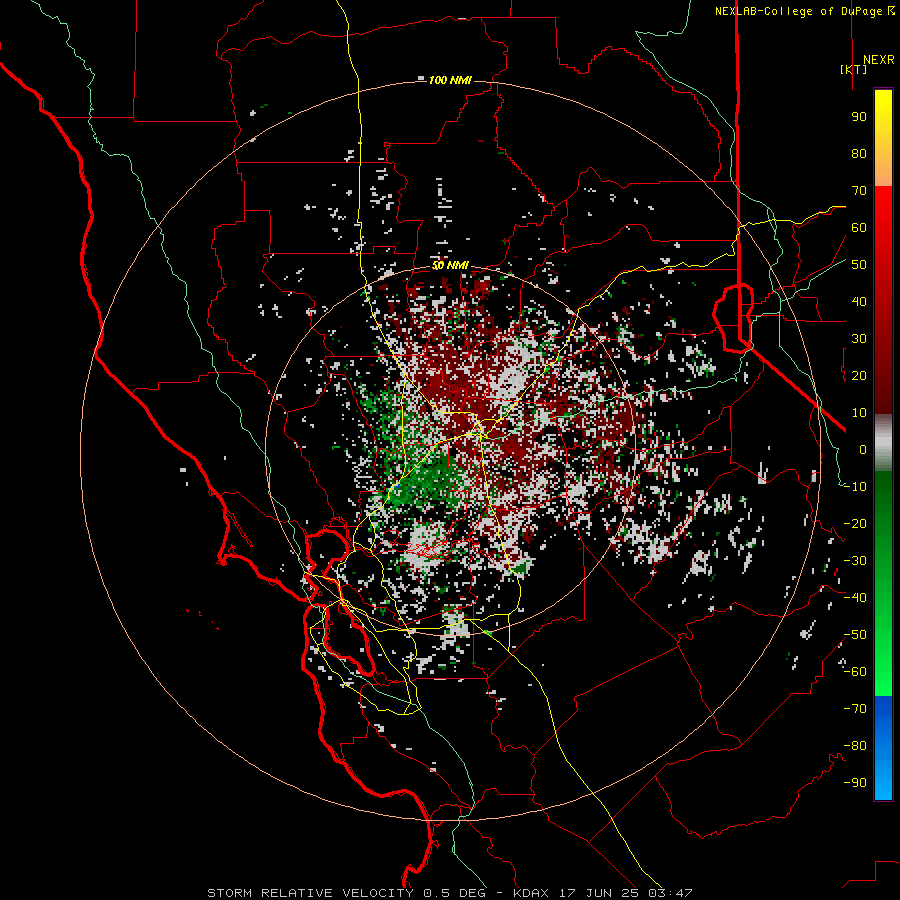Image resolution: width=900 pixels, height=900 pixels.
Task: Click the -20 value on velocity scale
Action: click(855, 523)
